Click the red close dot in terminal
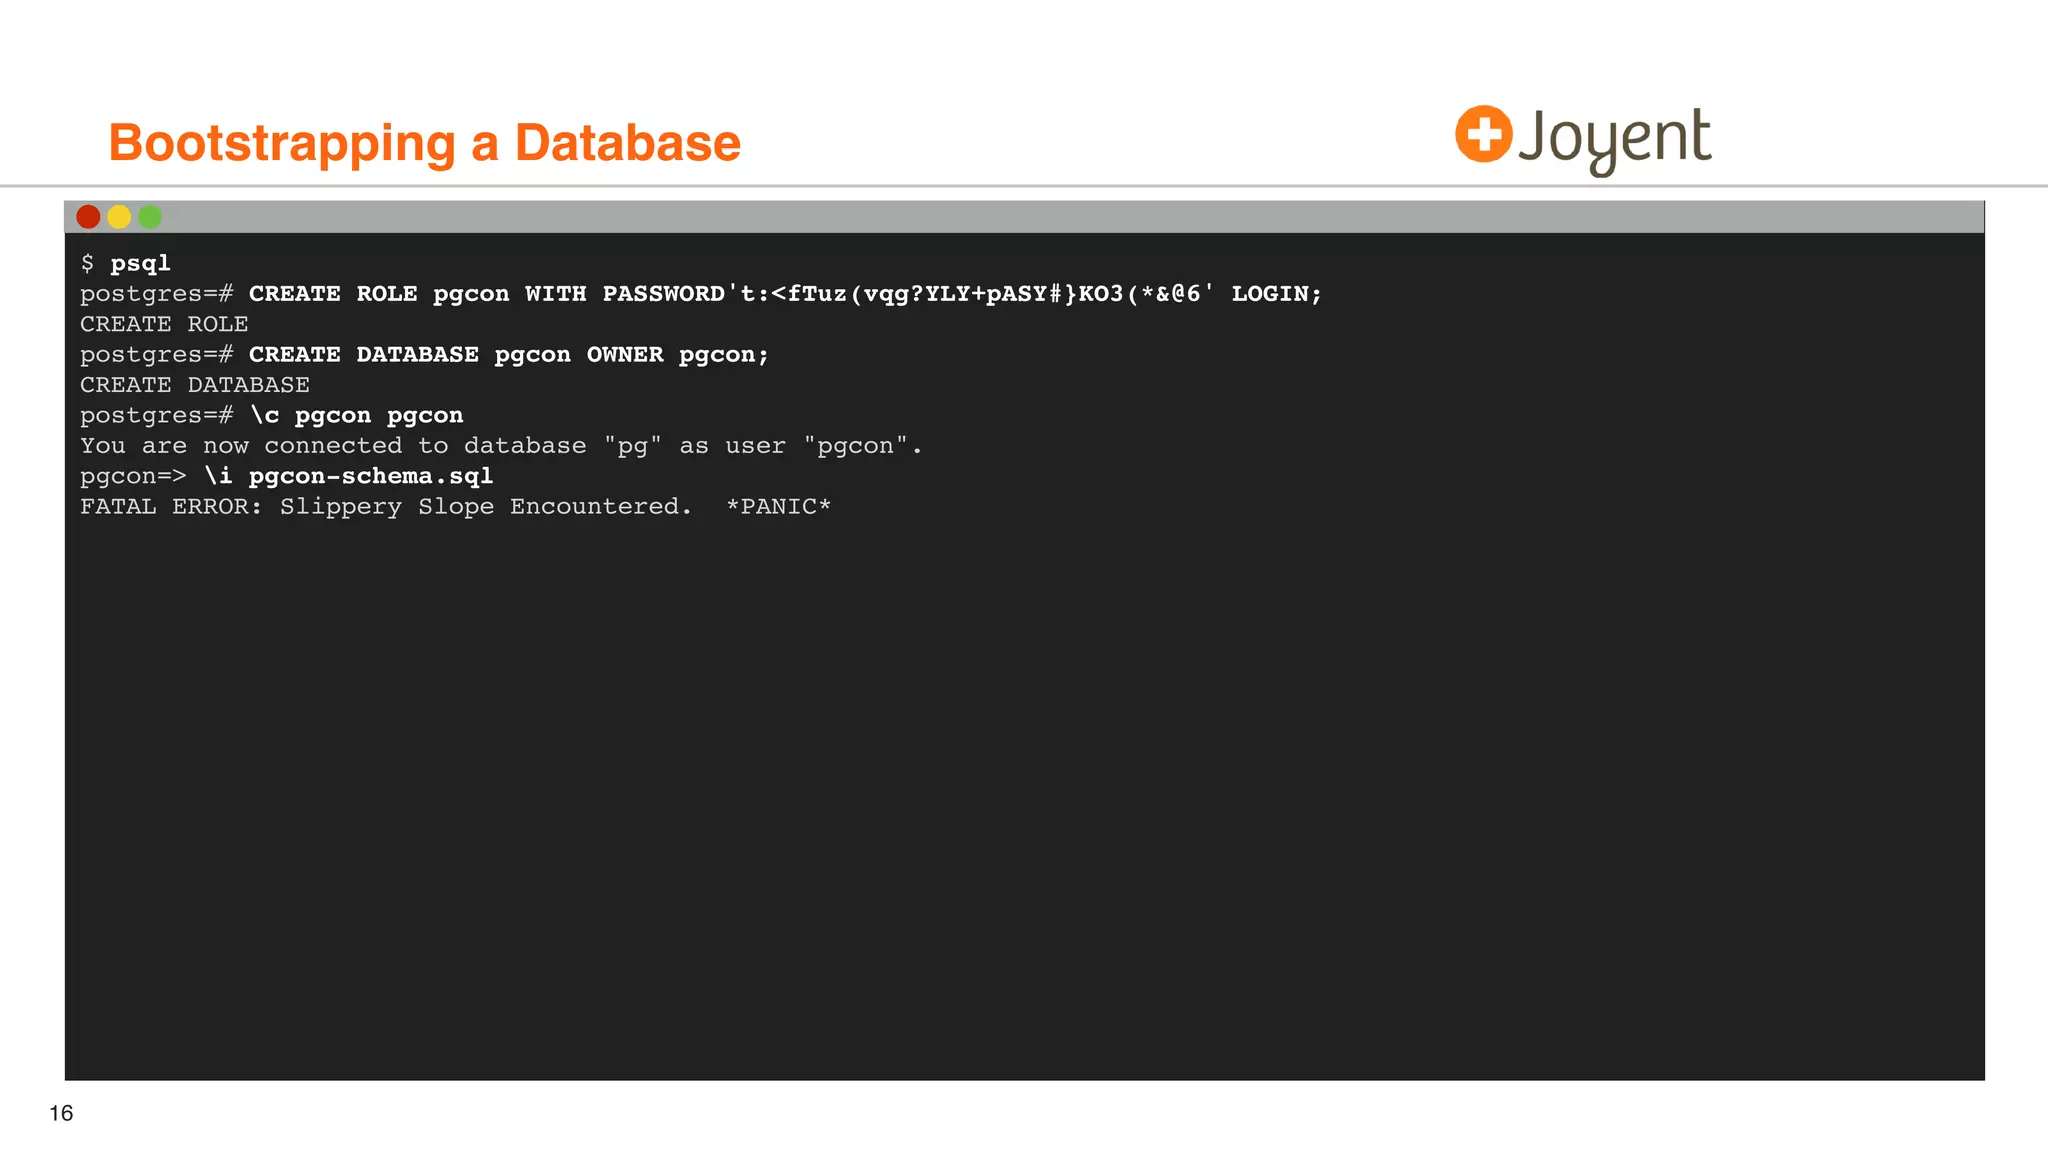 point(88,216)
